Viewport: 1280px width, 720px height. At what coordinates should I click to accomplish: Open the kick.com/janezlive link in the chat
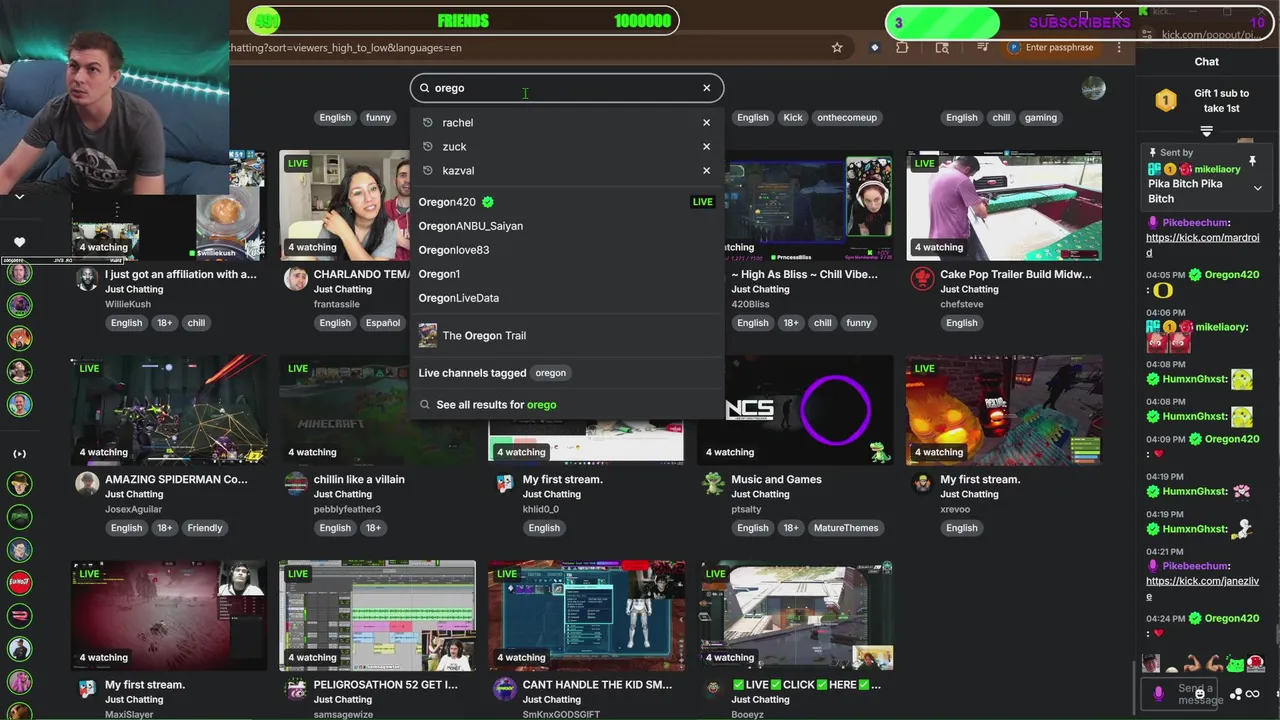1203,588
